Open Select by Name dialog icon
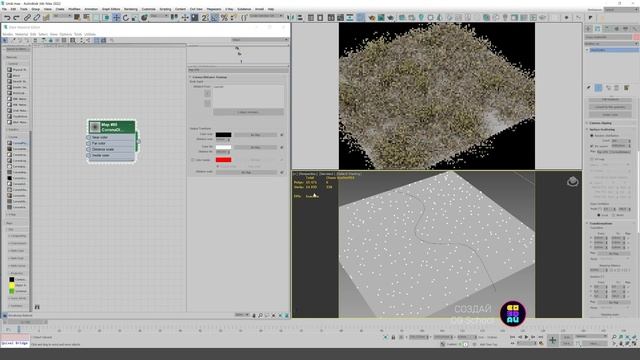Viewport: 640px width, 360px height. click(87, 18)
